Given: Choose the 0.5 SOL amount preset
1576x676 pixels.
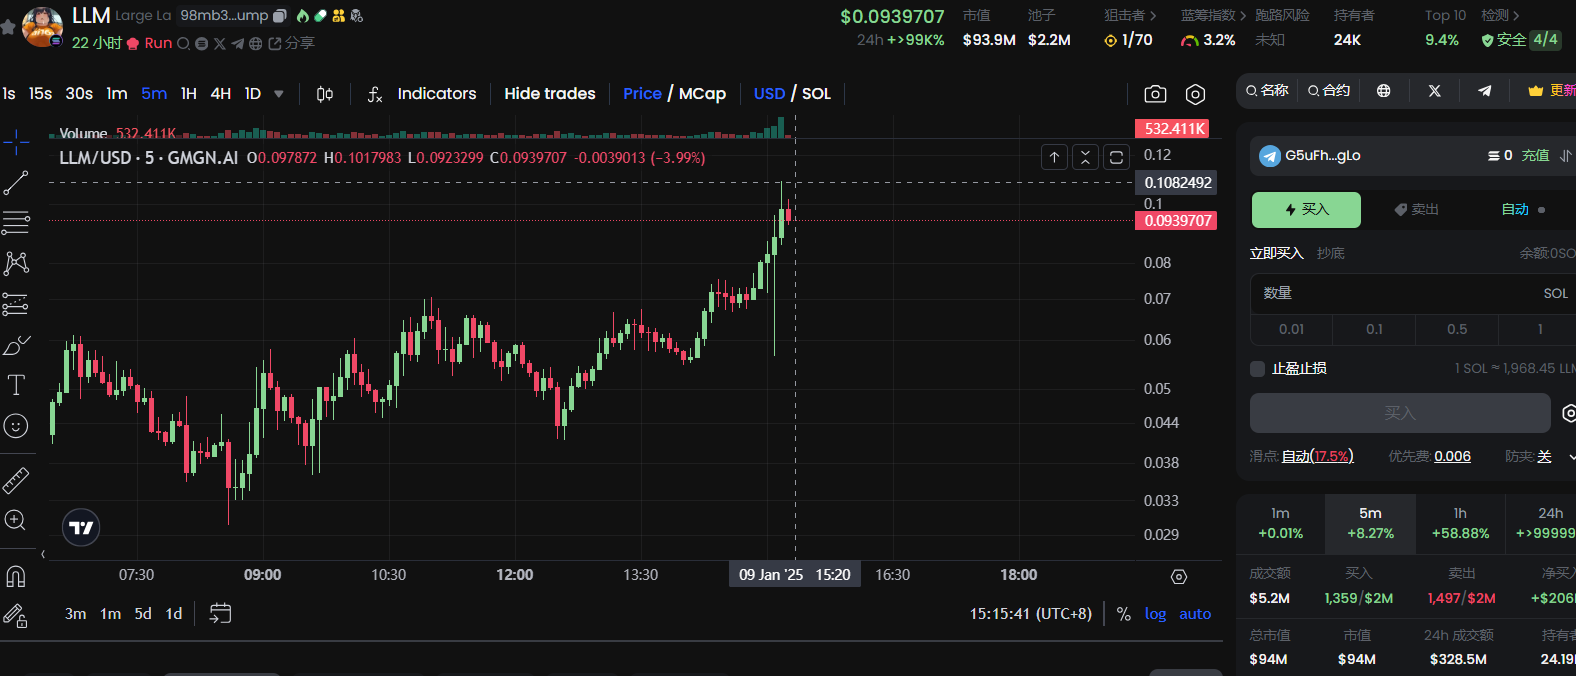Looking at the screenshot, I should 1457,329.
